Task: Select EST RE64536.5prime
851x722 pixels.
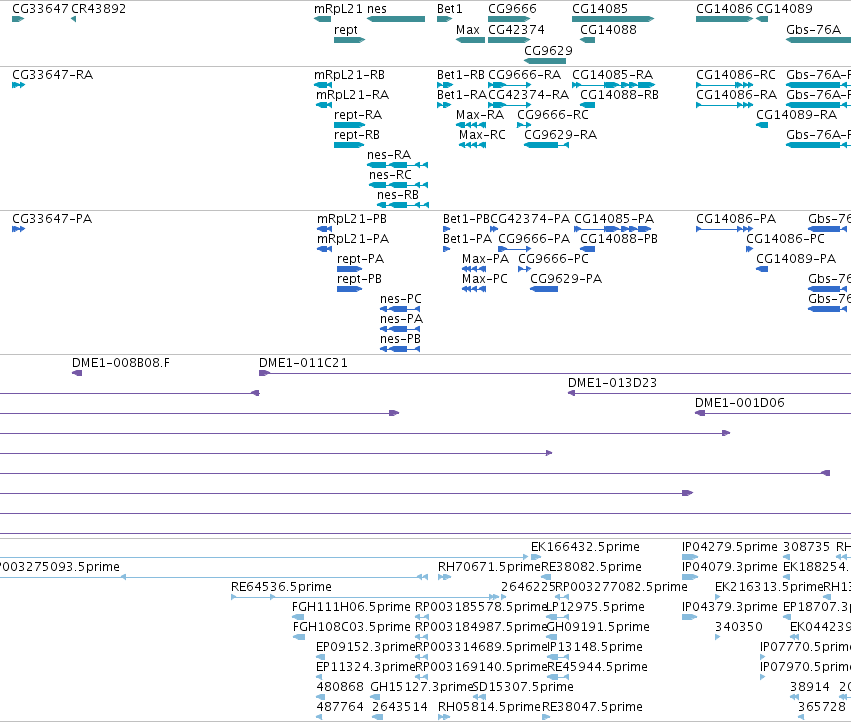Action: click(281, 587)
